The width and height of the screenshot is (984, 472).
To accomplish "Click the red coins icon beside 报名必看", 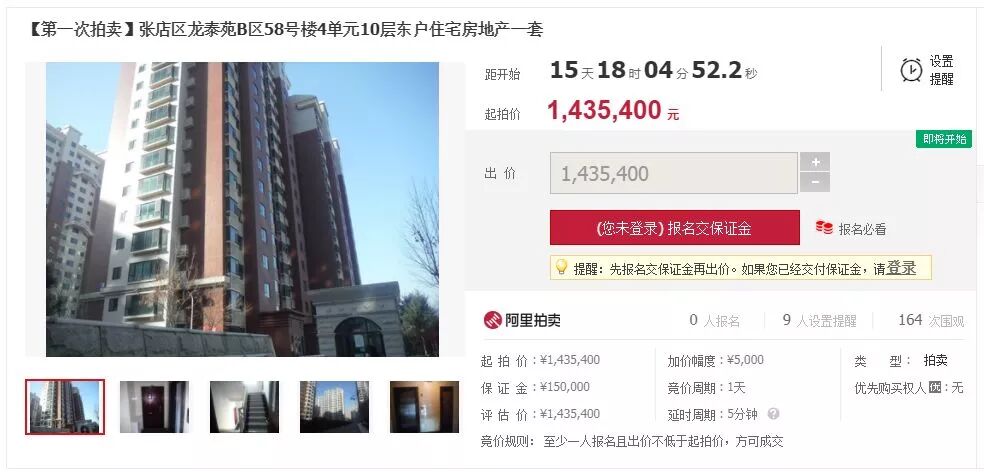I will (x=824, y=228).
